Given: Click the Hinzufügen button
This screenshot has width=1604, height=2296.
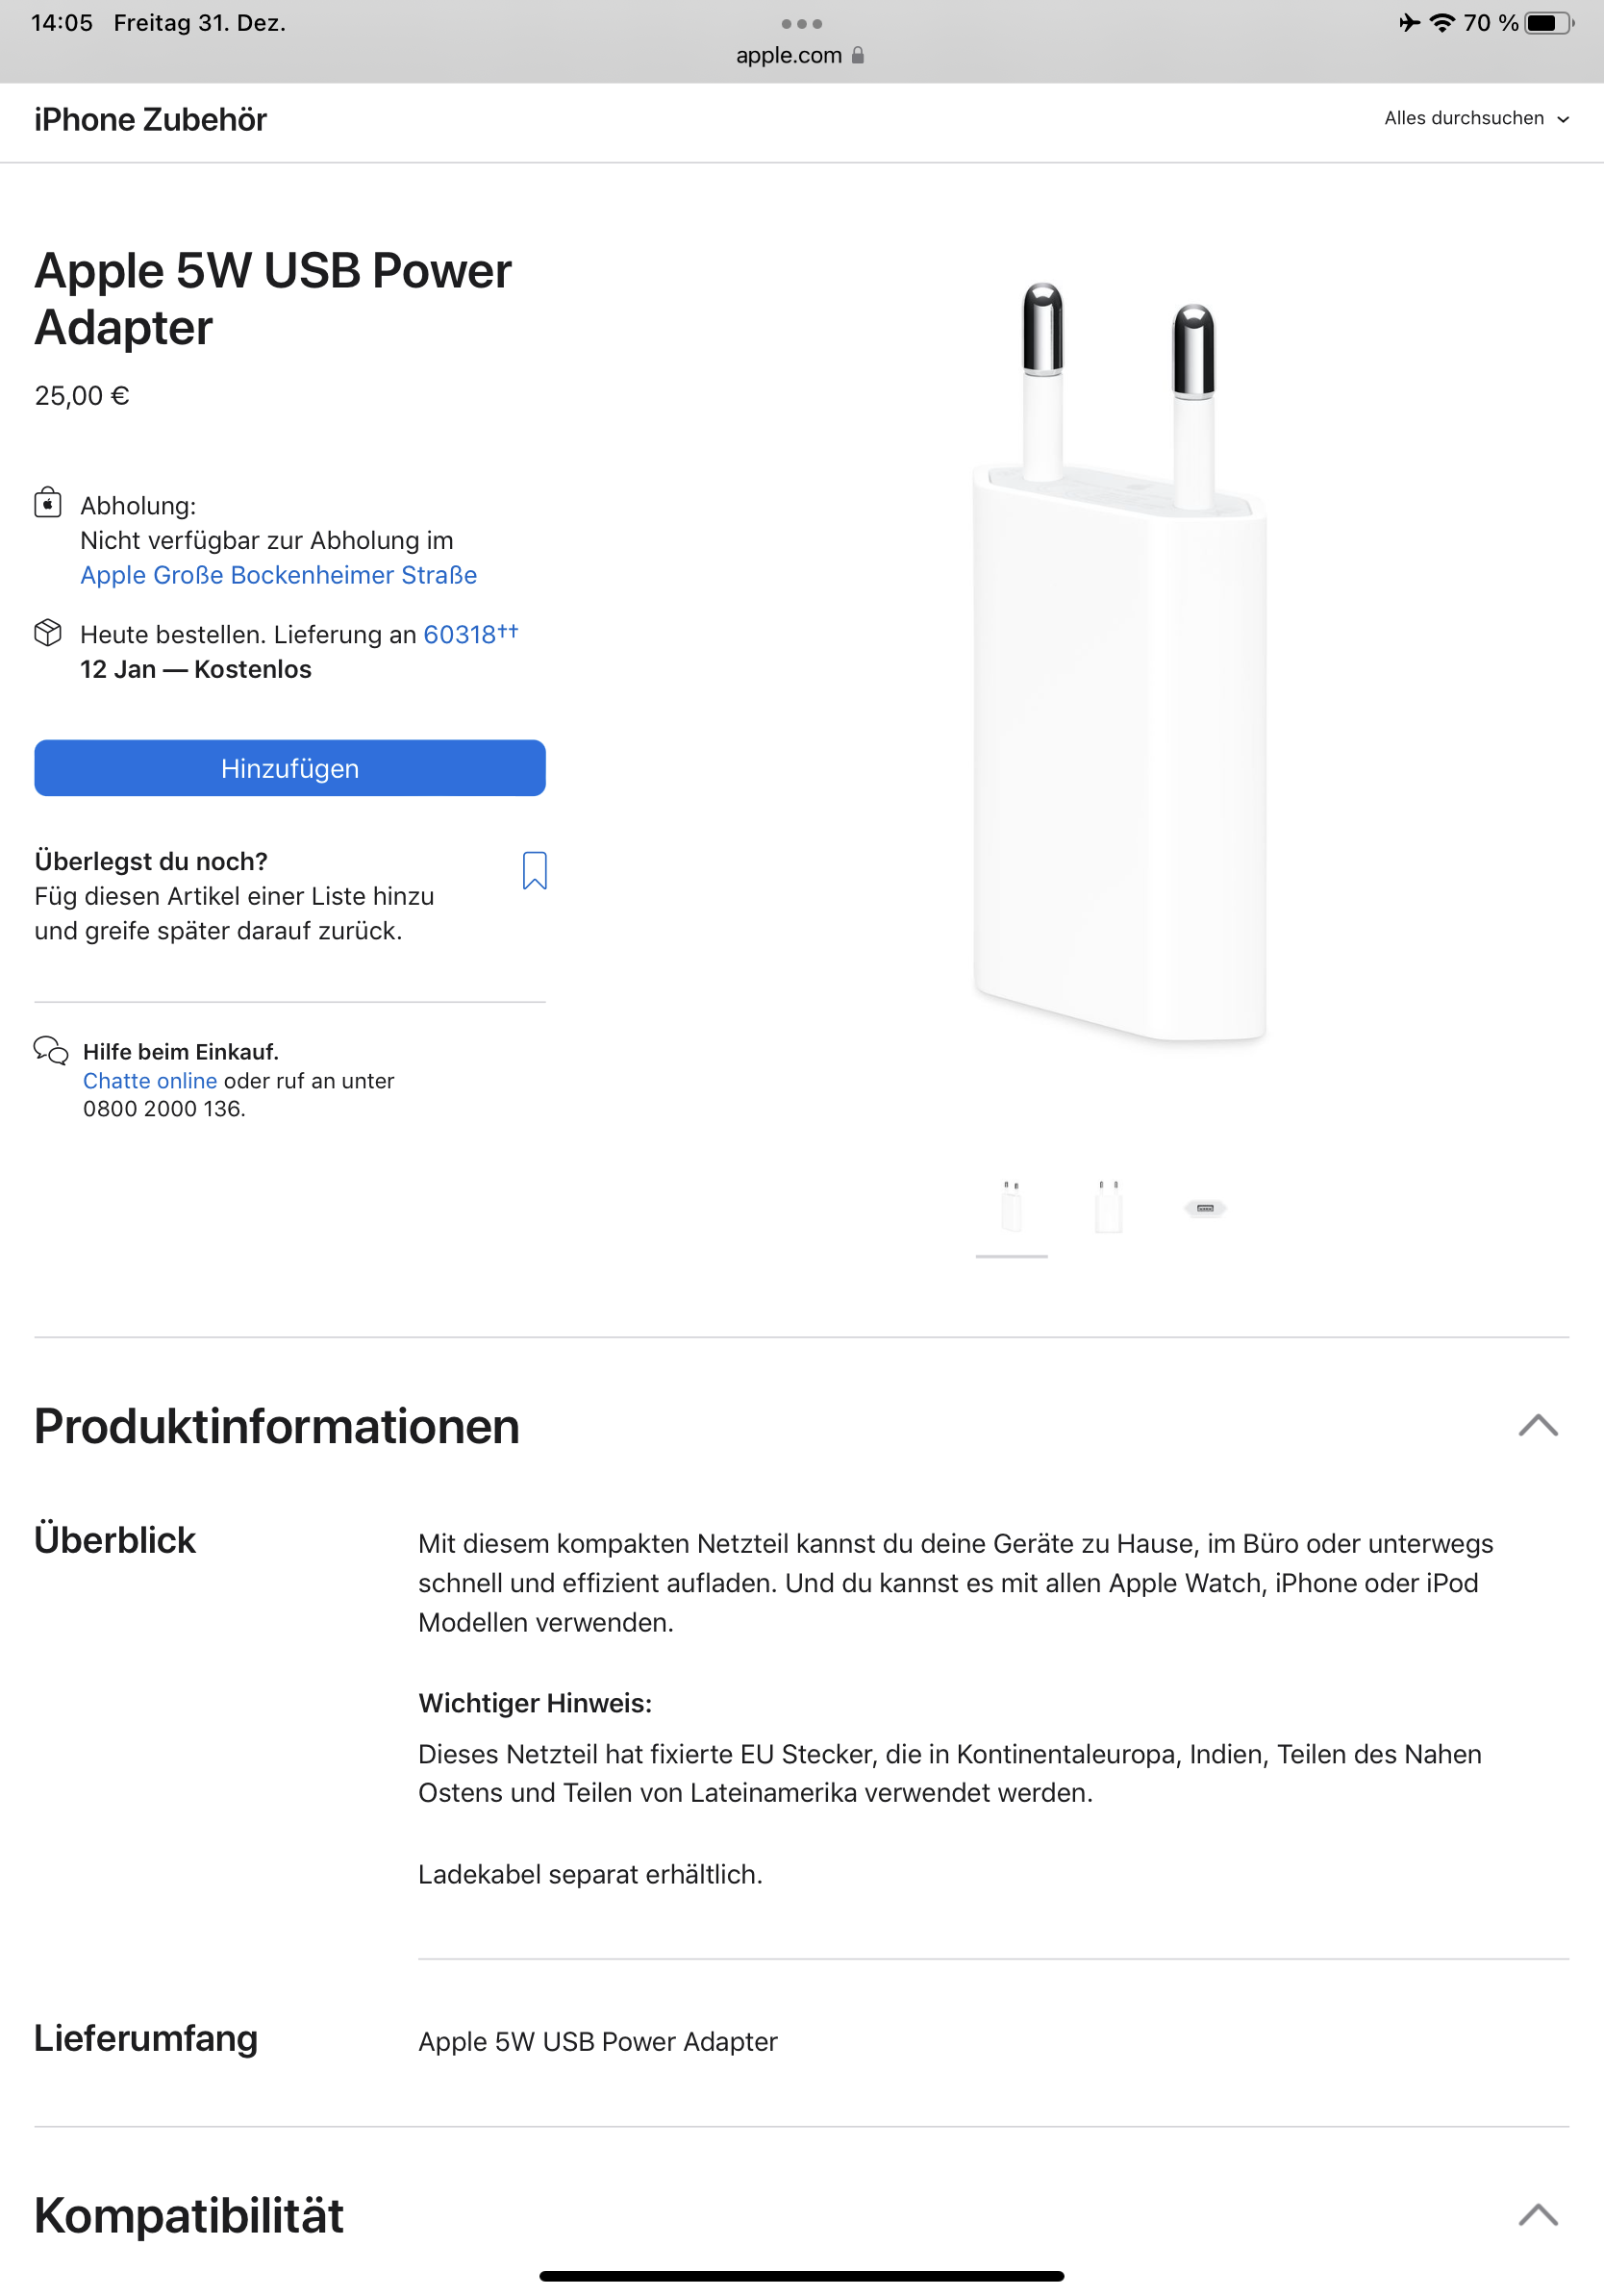Looking at the screenshot, I should pyautogui.click(x=290, y=768).
